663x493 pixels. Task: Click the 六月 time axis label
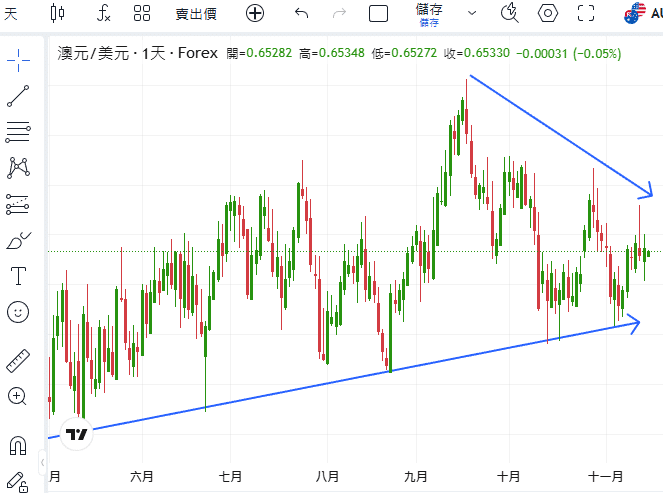[142, 477]
